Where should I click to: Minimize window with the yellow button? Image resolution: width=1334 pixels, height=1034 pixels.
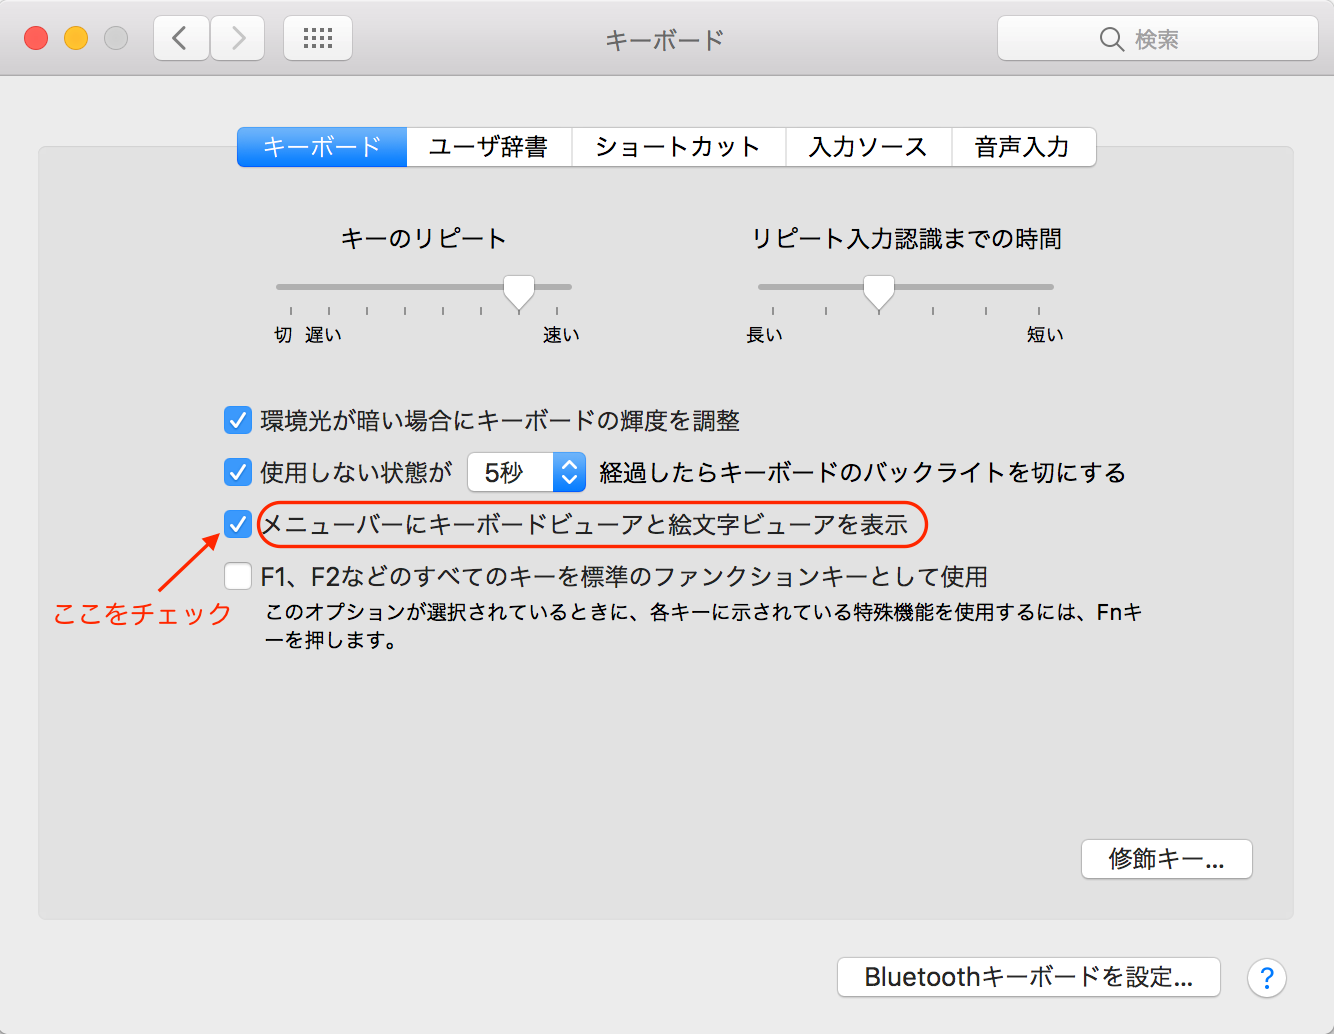pos(76,39)
